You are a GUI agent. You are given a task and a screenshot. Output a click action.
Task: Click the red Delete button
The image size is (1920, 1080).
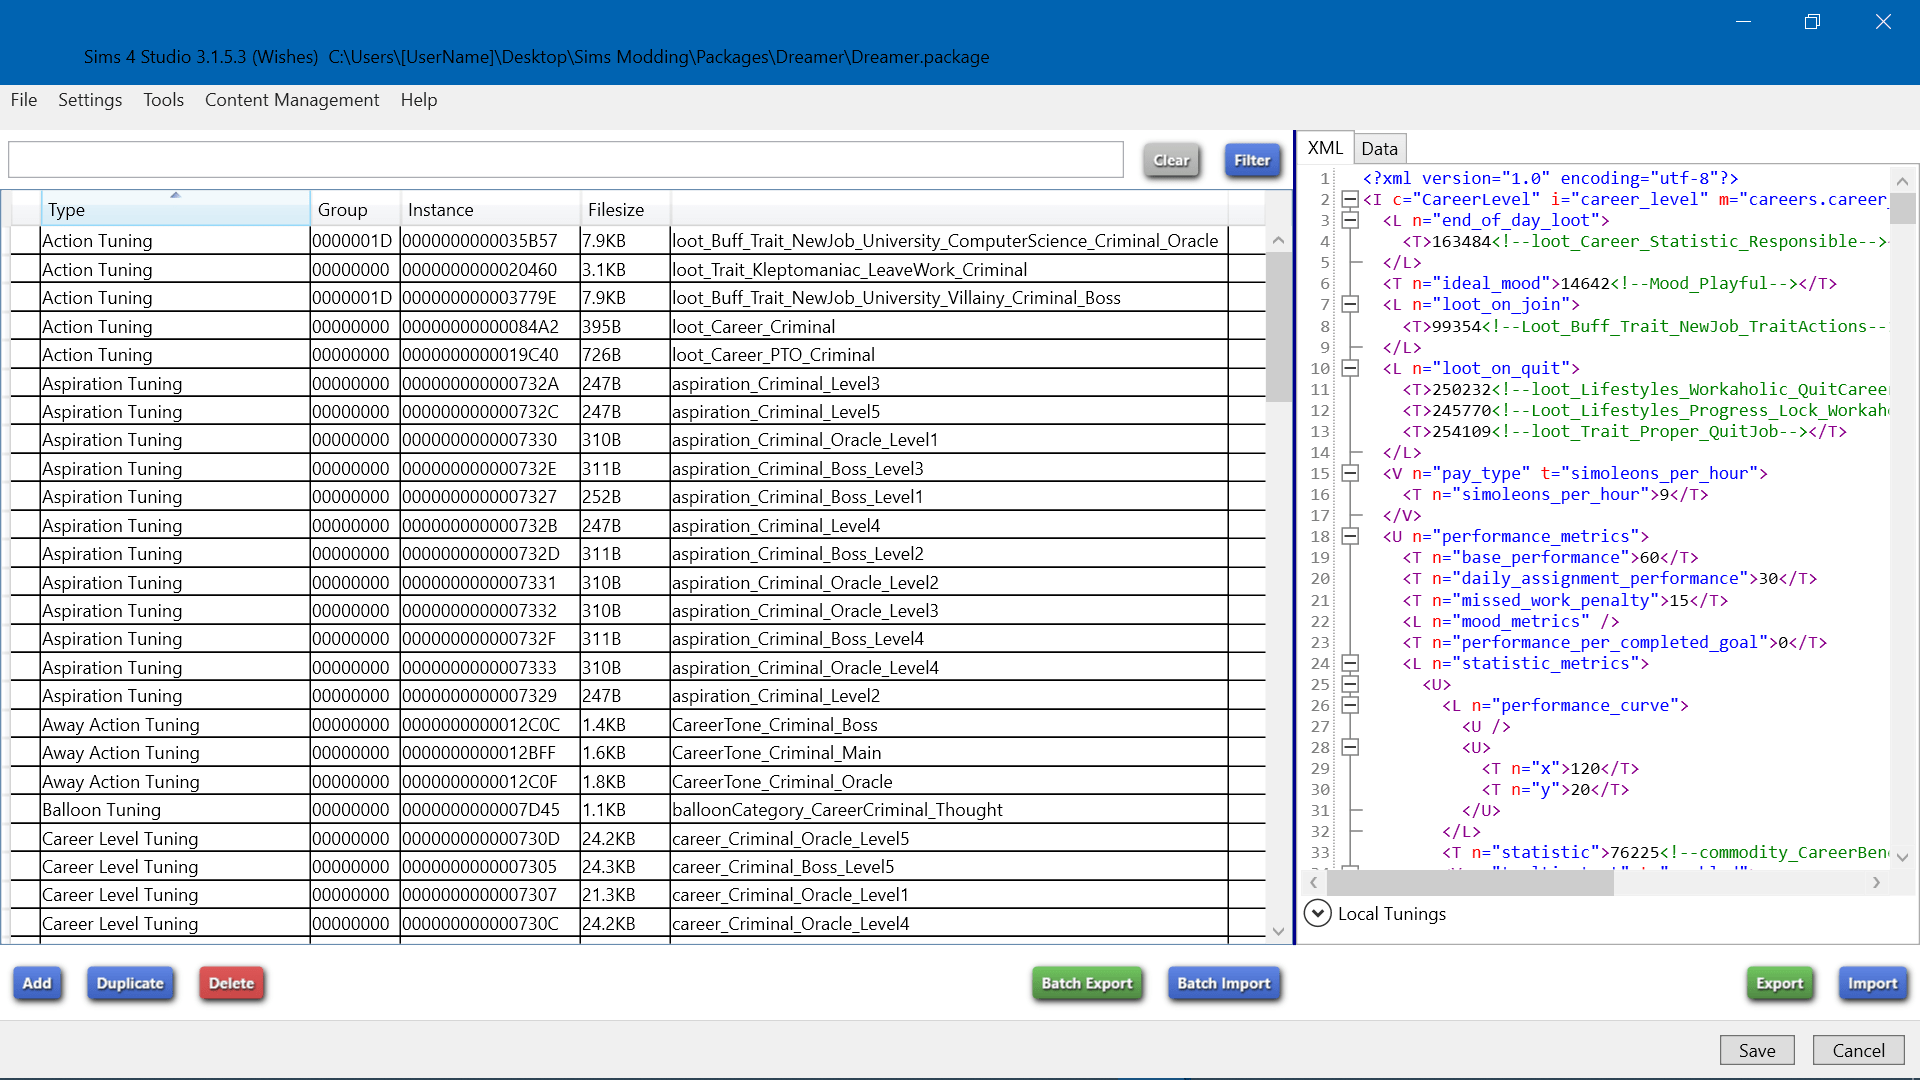[x=231, y=983]
